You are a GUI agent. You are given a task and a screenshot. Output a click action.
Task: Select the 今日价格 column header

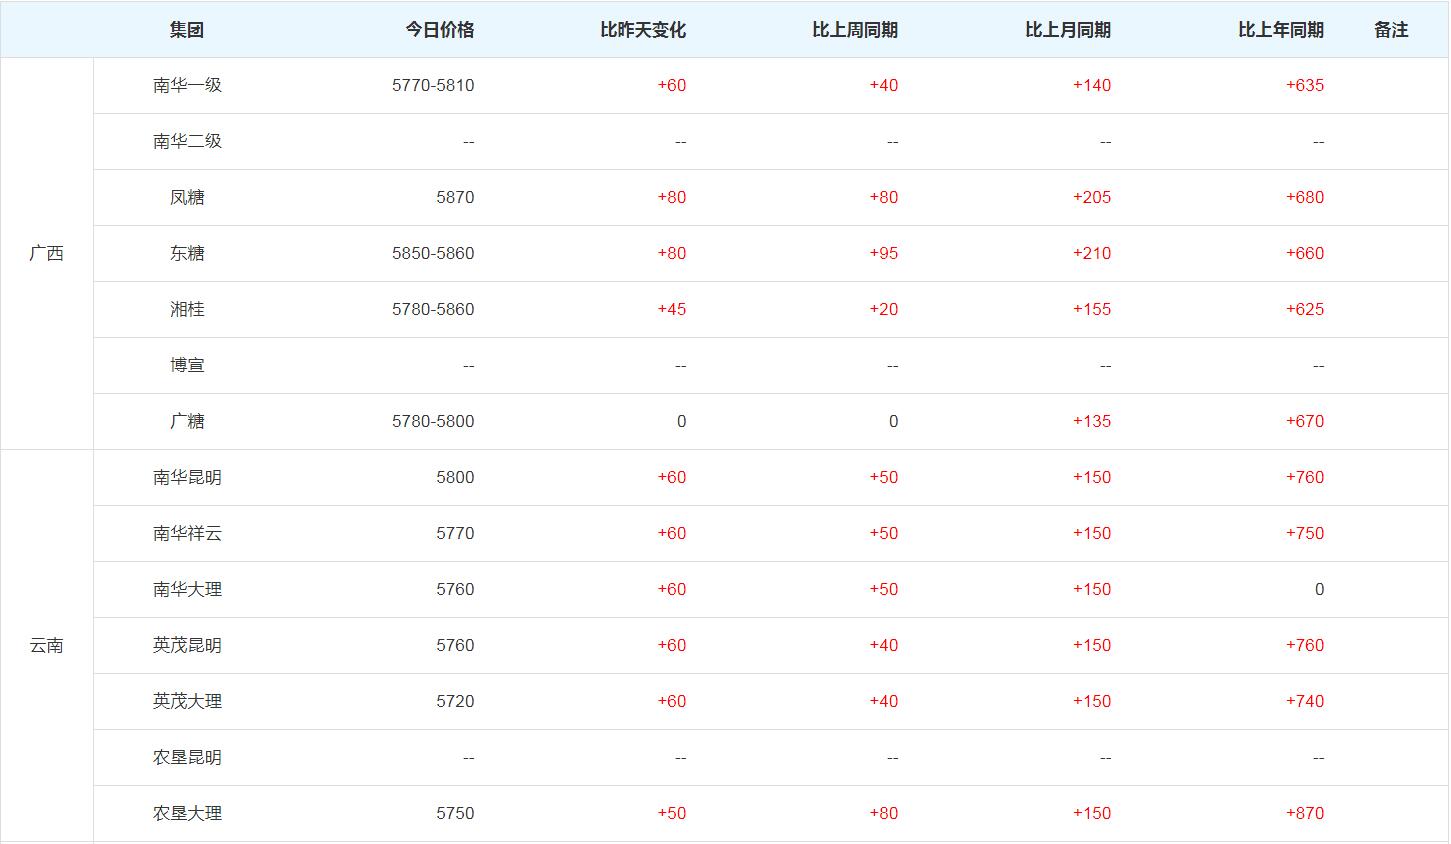tap(439, 30)
